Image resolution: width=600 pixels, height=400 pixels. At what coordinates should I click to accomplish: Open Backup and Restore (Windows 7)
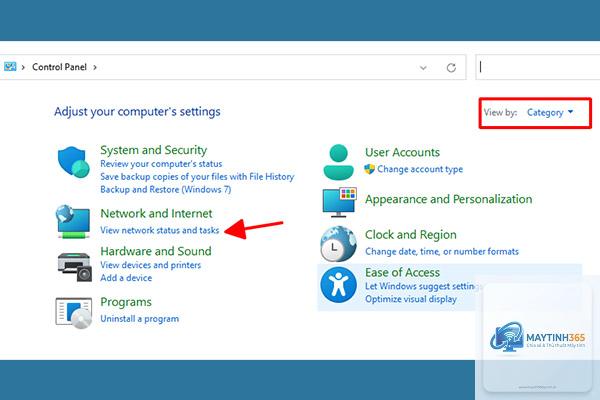[166, 189]
